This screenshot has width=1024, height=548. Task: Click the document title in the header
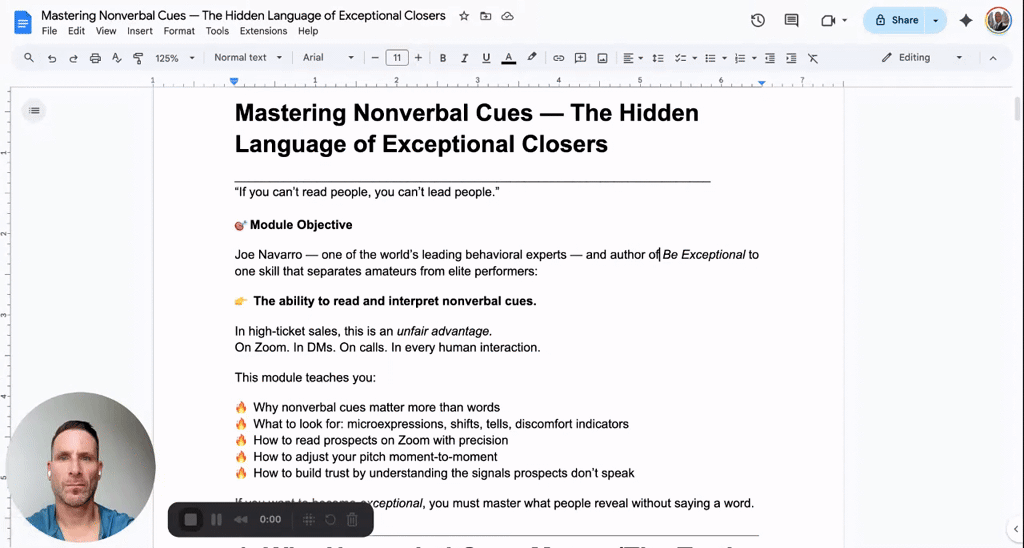point(244,16)
